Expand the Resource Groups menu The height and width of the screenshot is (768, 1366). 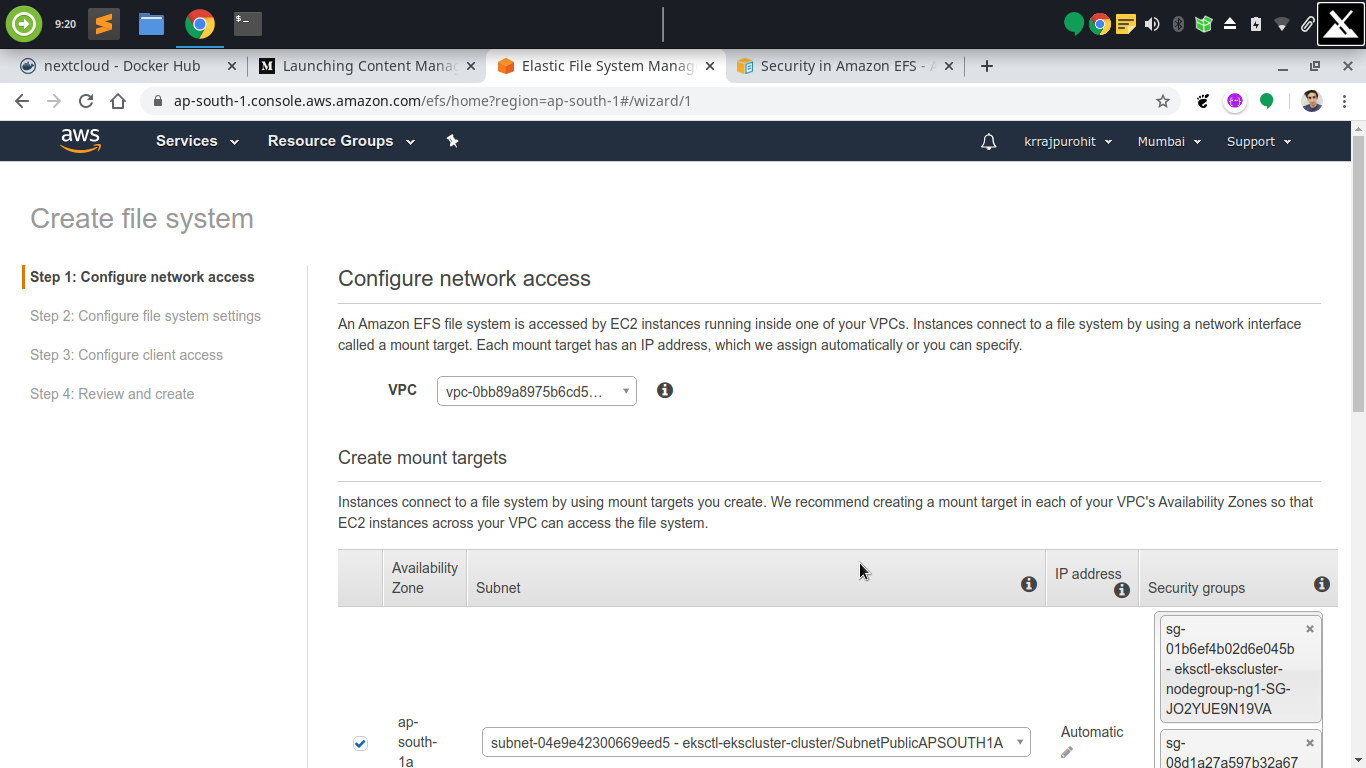[x=341, y=141]
